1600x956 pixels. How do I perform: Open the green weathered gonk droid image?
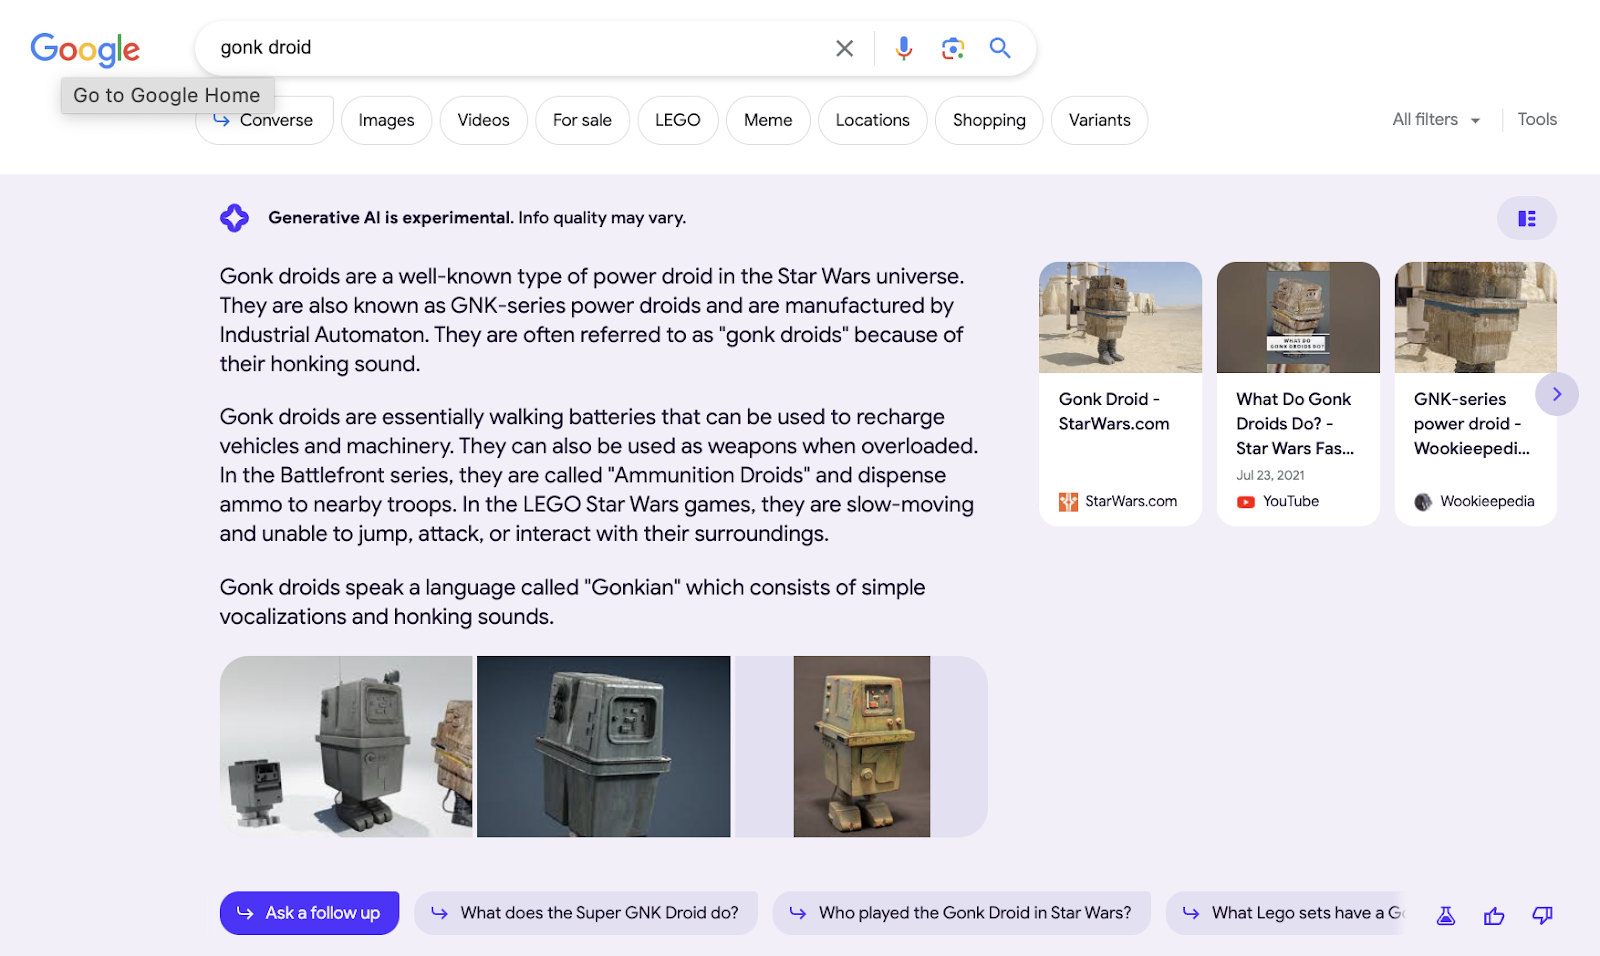[x=862, y=746]
